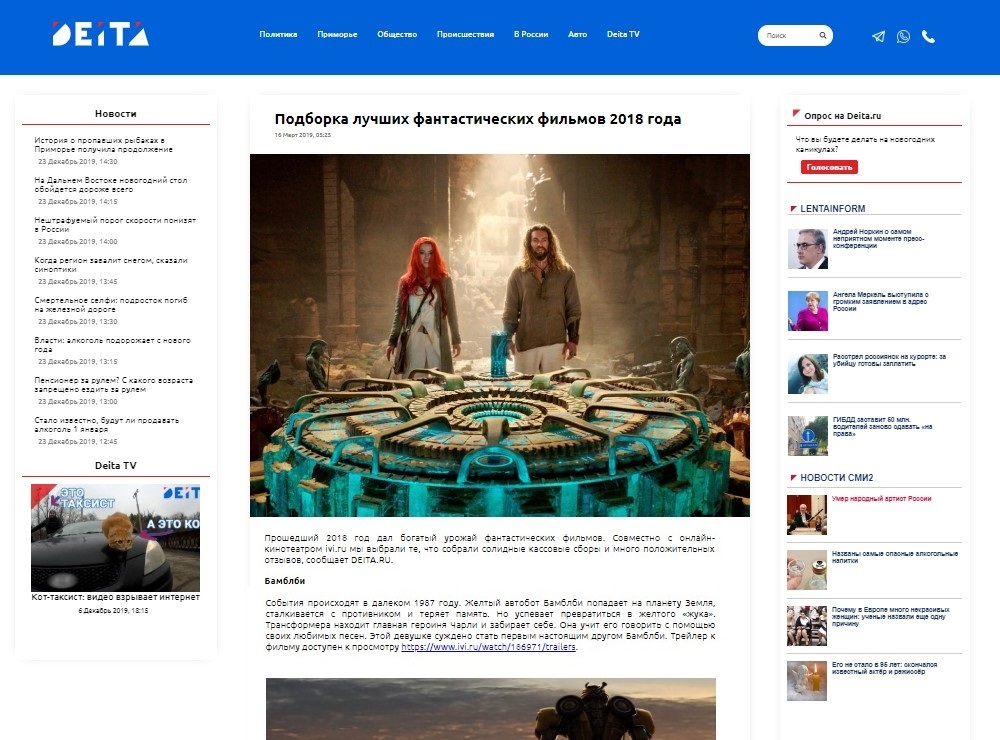This screenshot has width=1000, height=740.
Task: Open the Ангела Меркель article link
Action: click(880, 301)
